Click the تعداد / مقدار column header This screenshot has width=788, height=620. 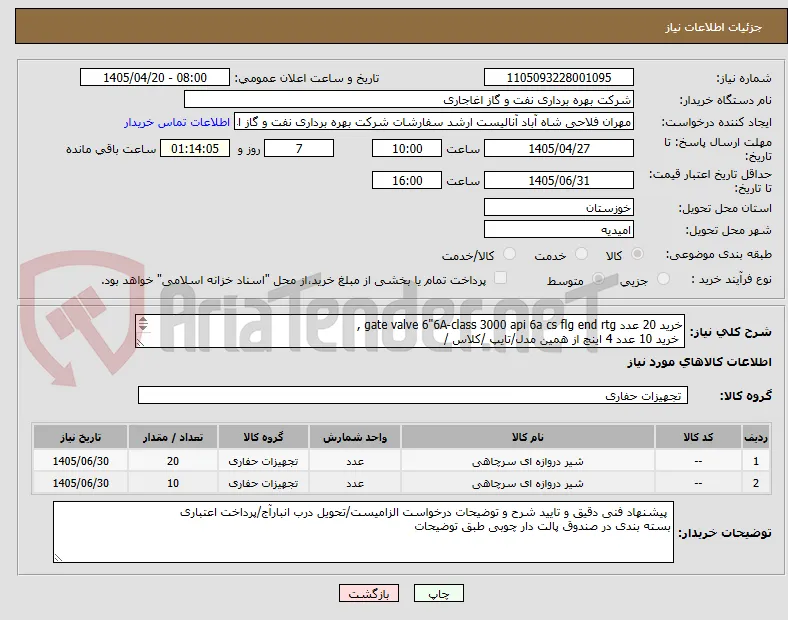(173, 437)
